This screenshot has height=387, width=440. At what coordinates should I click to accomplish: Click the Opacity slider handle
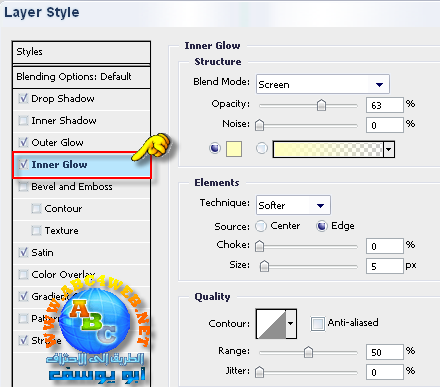click(321, 105)
